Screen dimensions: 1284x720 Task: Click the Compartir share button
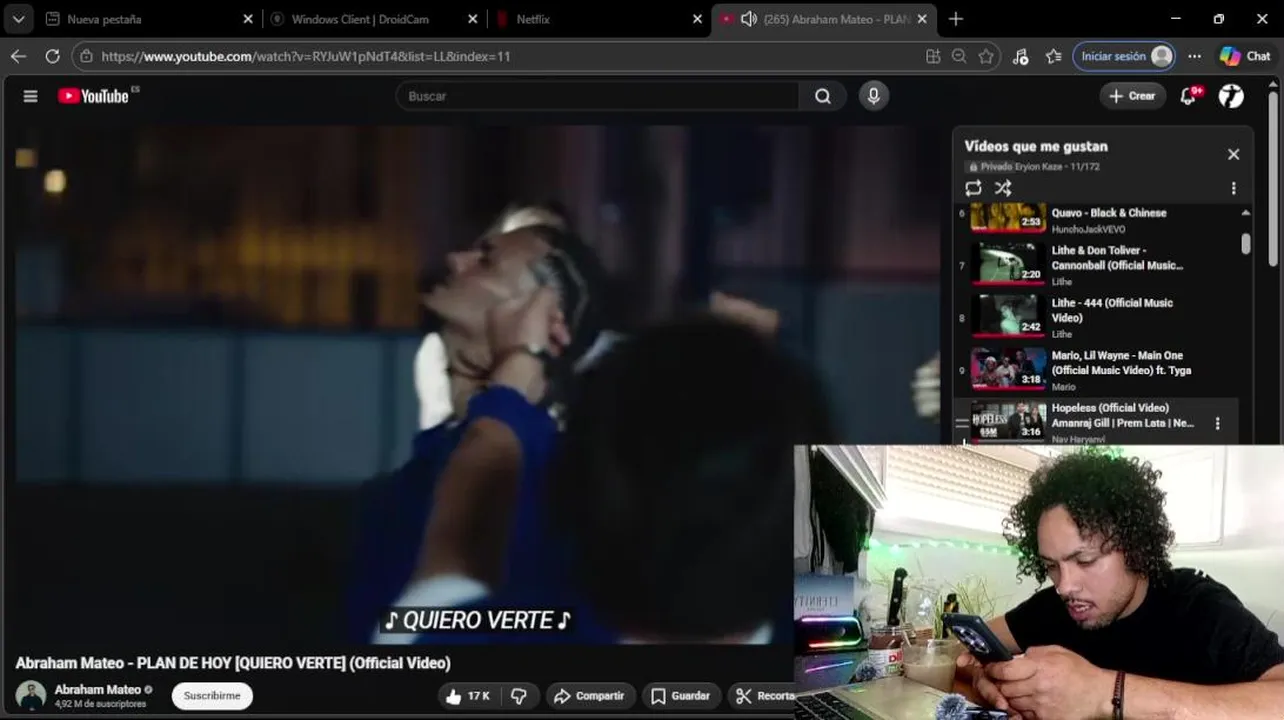(589, 696)
